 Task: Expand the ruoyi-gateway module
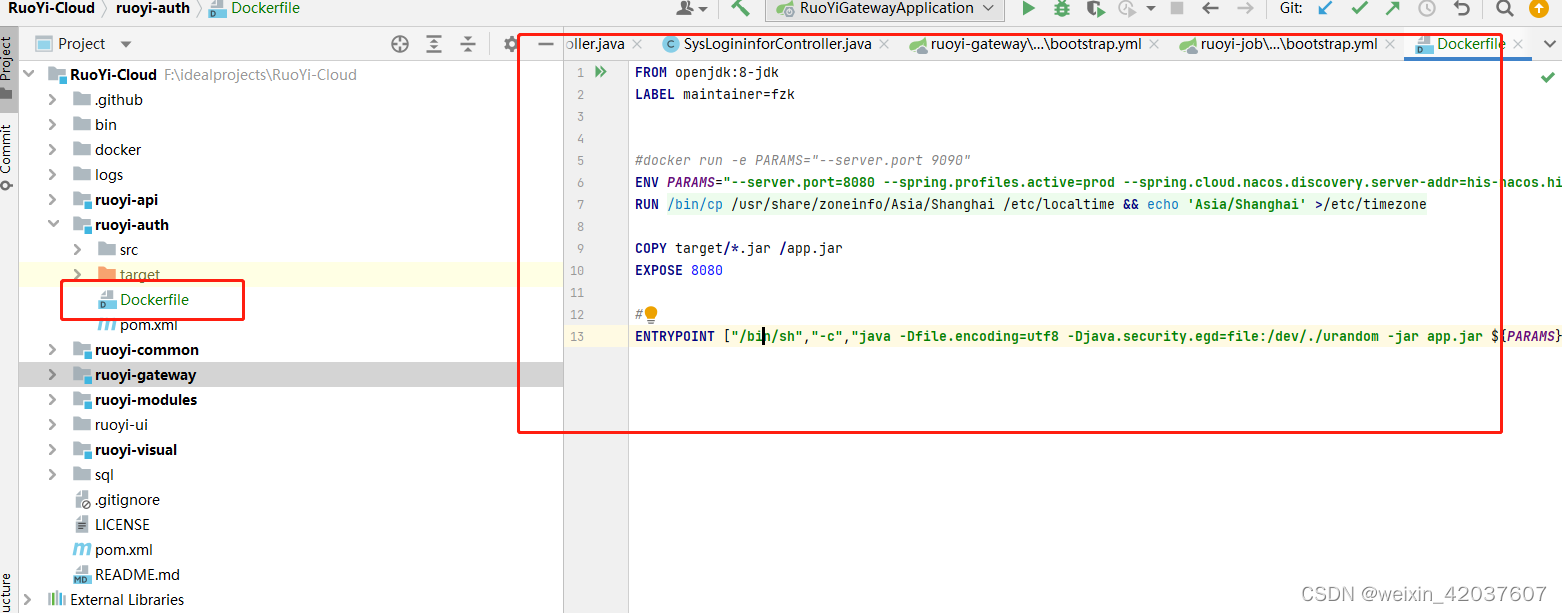point(53,375)
